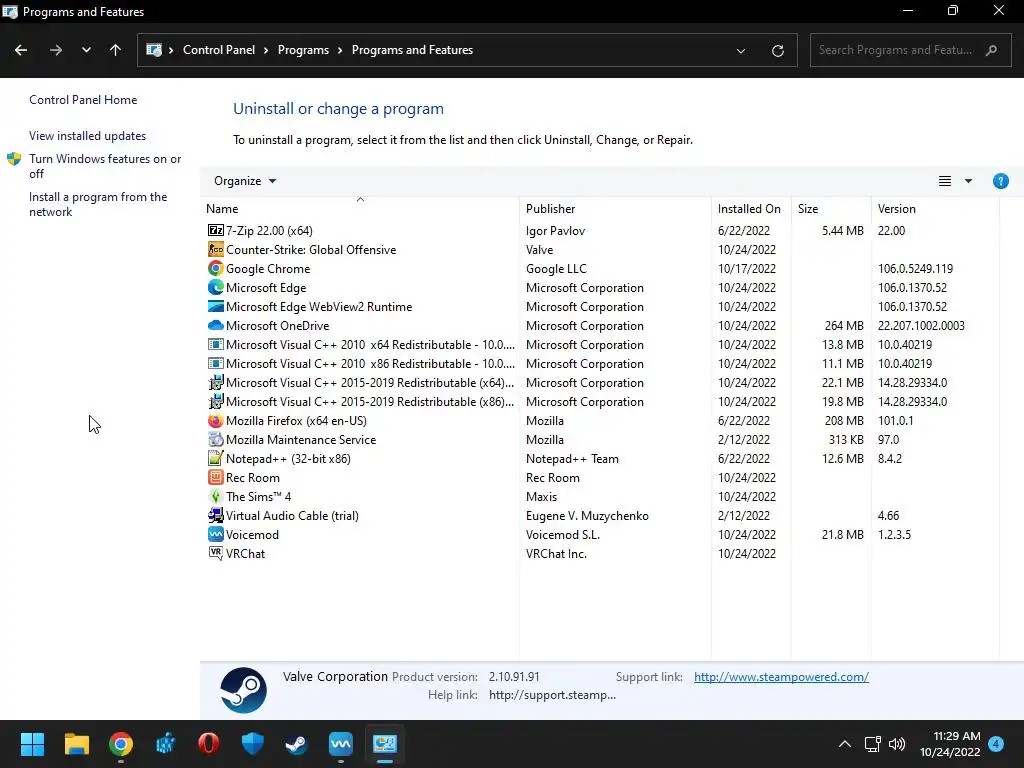Open recent locations dropdown chevron
This screenshot has width=1024, height=768.
[x=86, y=50]
